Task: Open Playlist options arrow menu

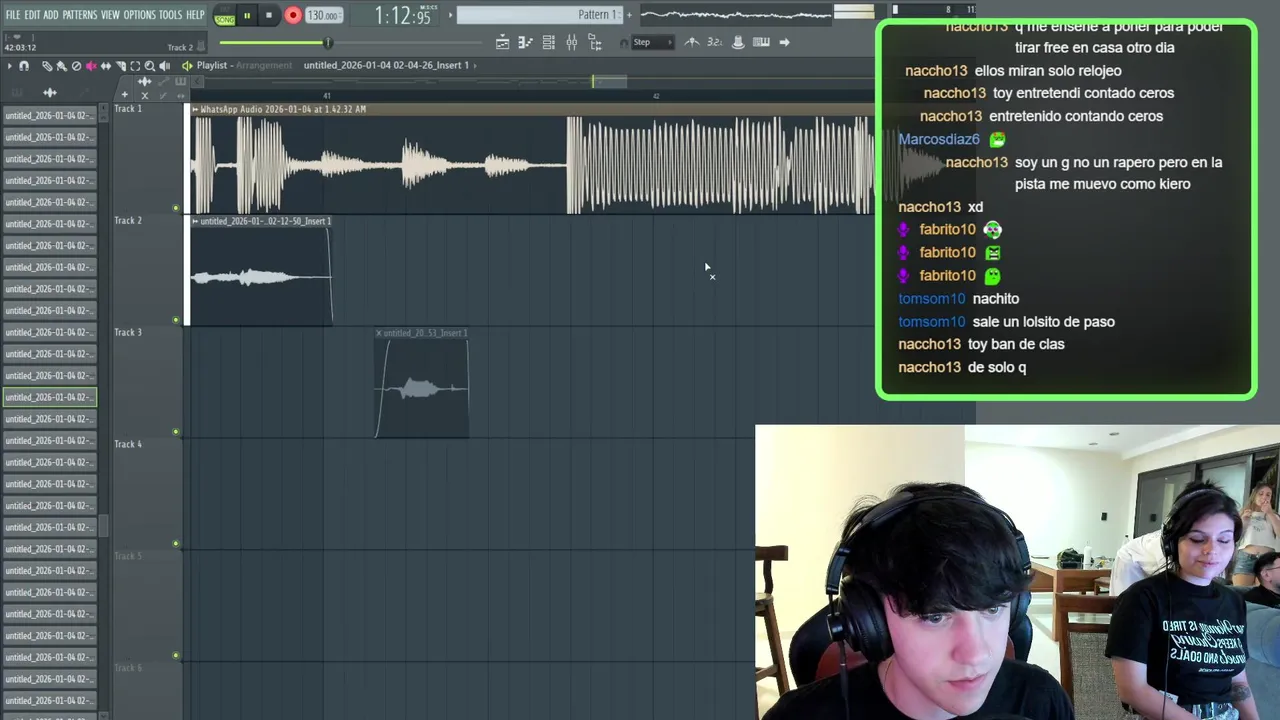Action: coord(9,66)
